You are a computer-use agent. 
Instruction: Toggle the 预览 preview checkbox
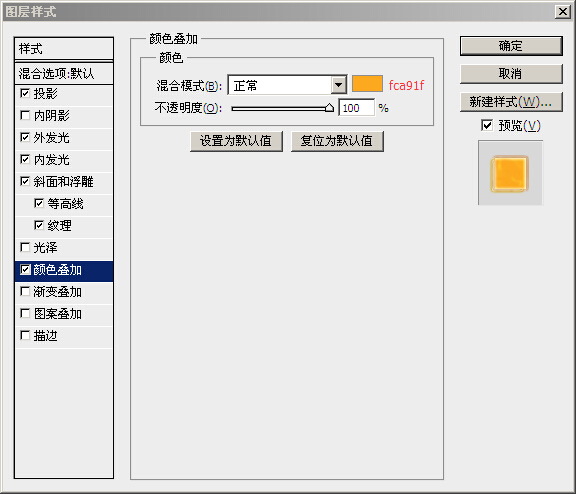487,126
